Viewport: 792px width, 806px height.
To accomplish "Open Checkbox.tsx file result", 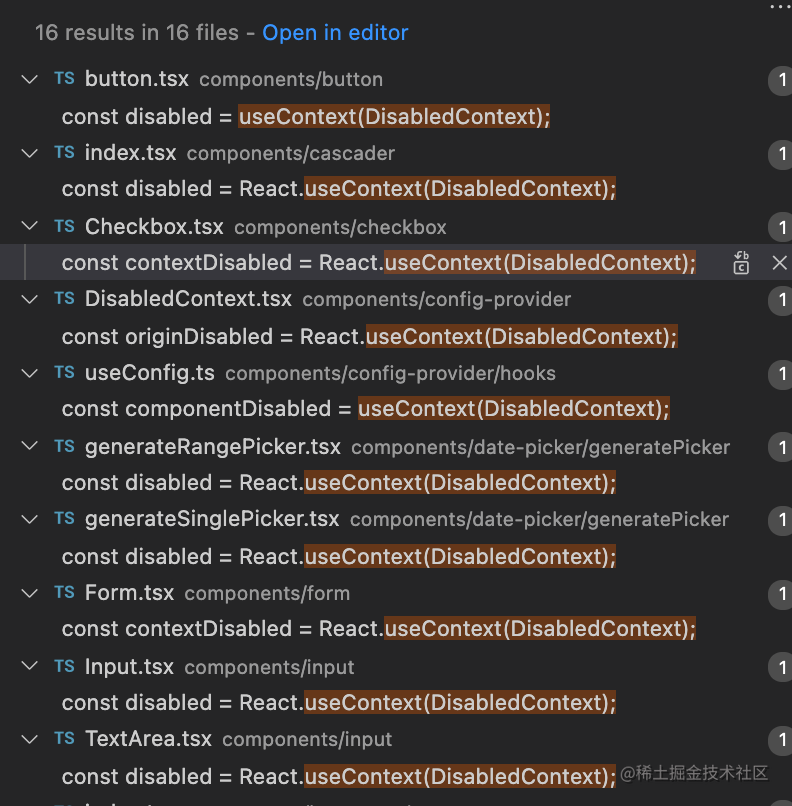I will (154, 227).
